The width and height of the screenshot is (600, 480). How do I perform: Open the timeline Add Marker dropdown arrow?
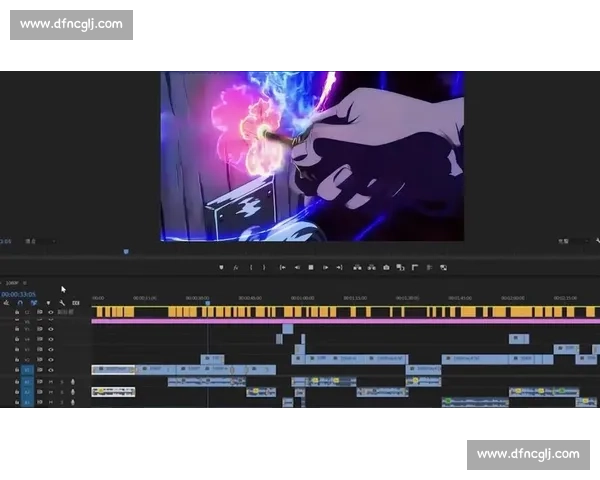48,303
